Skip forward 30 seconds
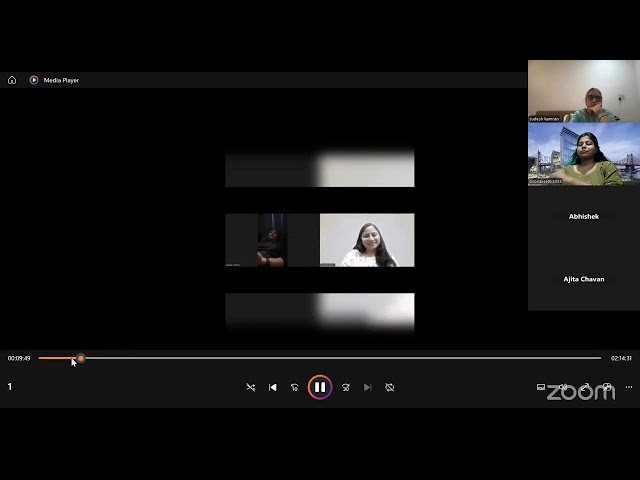The height and width of the screenshot is (480, 640). click(x=346, y=387)
